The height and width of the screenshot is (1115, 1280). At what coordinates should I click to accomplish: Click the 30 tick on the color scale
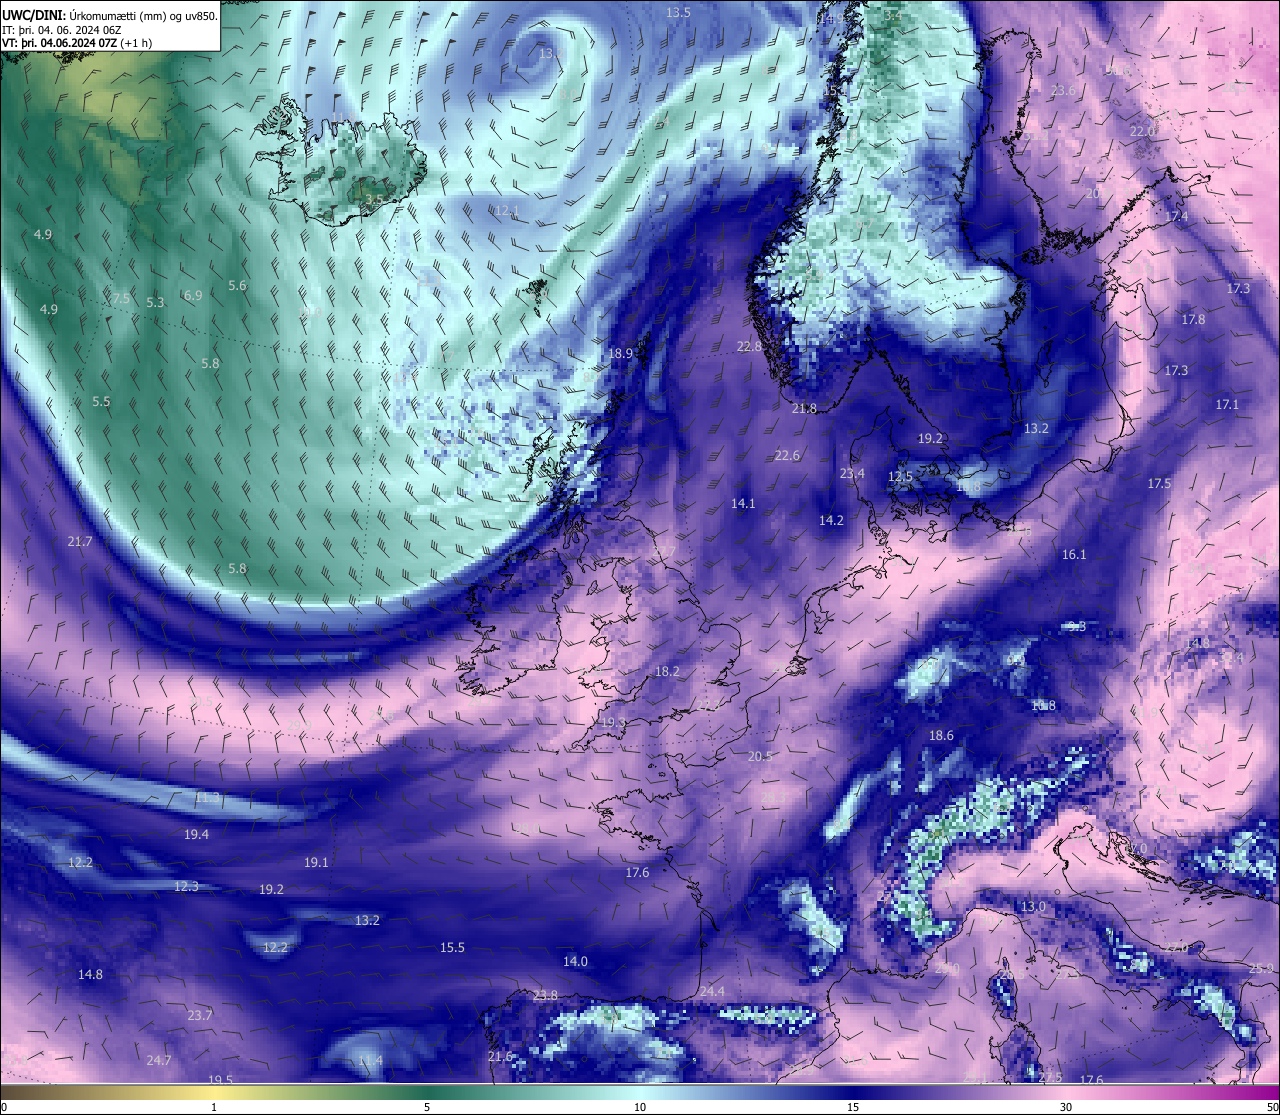(1066, 1107)
